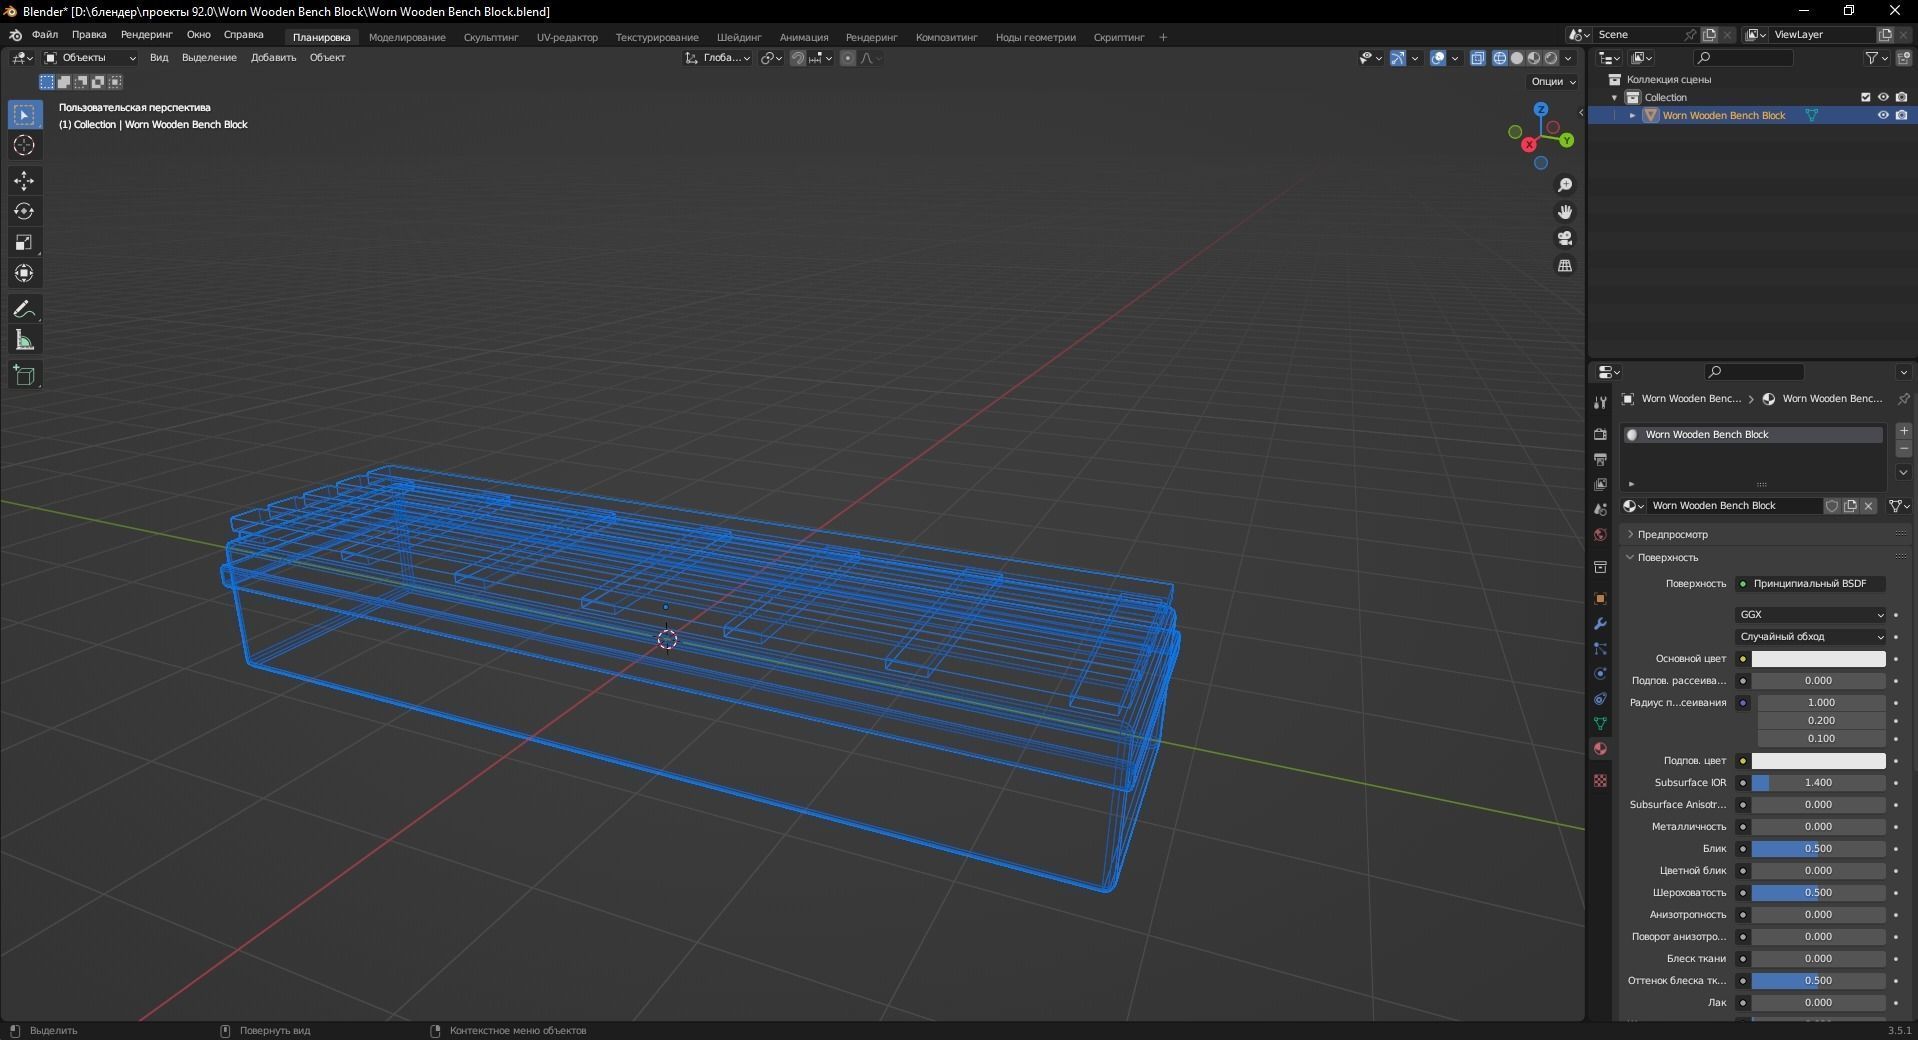Remove material slot with minus button
The image size is (1918, 1040).
click(1904, 449)
